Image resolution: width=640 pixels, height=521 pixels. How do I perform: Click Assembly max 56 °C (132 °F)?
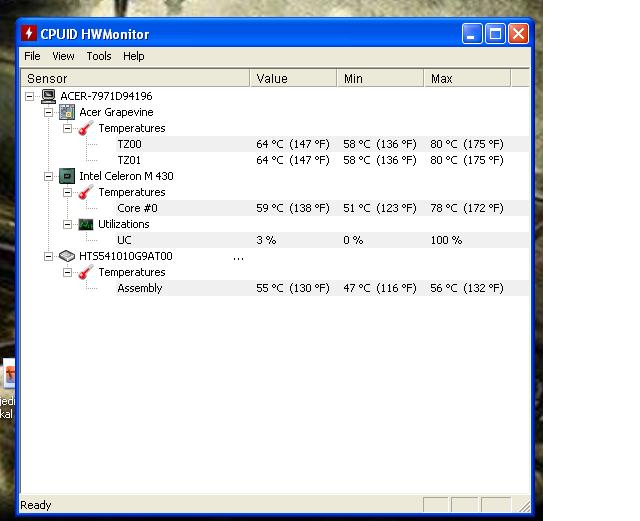467,288
